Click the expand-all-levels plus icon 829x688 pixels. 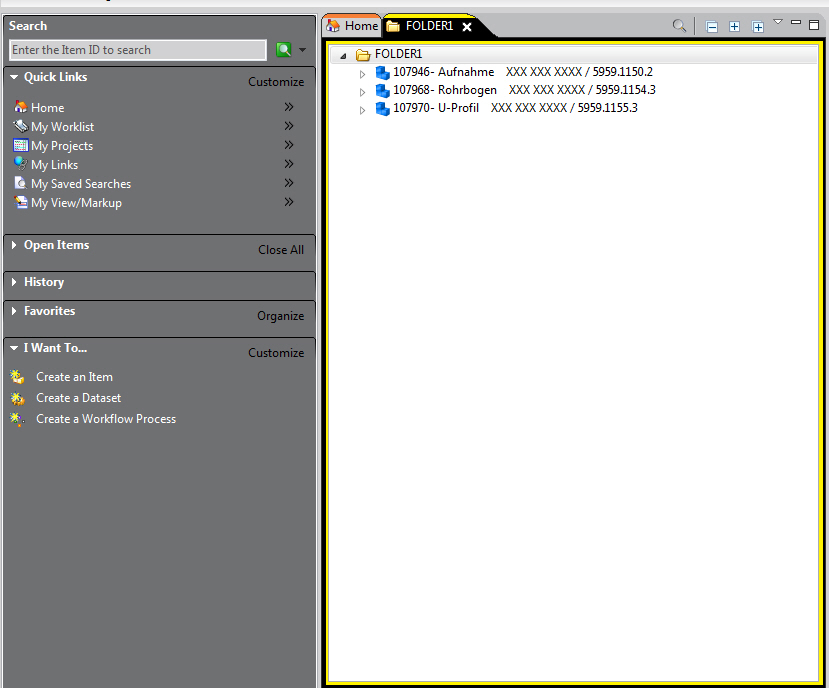pyautogui.click(x=758, y=27)
